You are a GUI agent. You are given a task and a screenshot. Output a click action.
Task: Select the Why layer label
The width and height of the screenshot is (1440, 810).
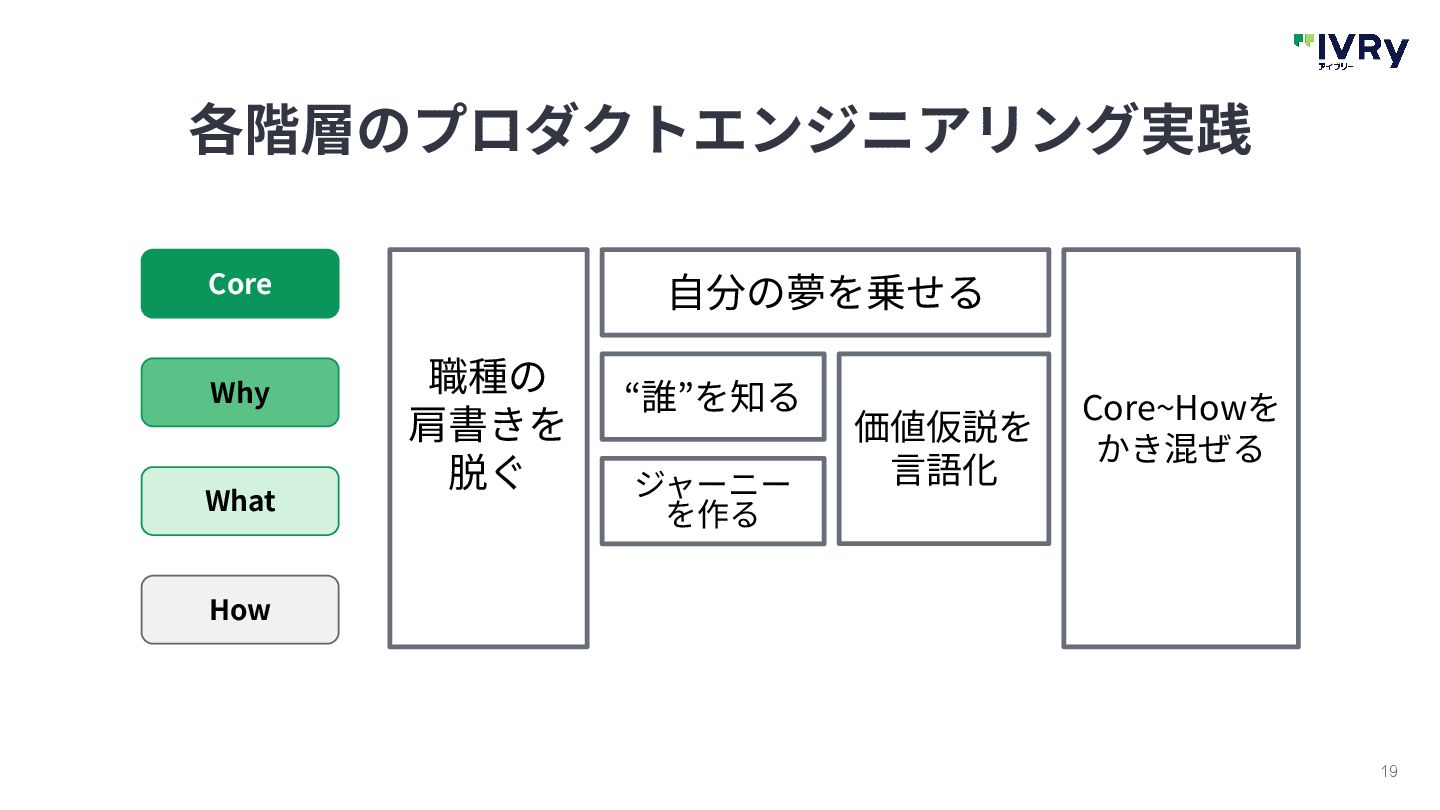pyautogui.click(x=240, y=392)
